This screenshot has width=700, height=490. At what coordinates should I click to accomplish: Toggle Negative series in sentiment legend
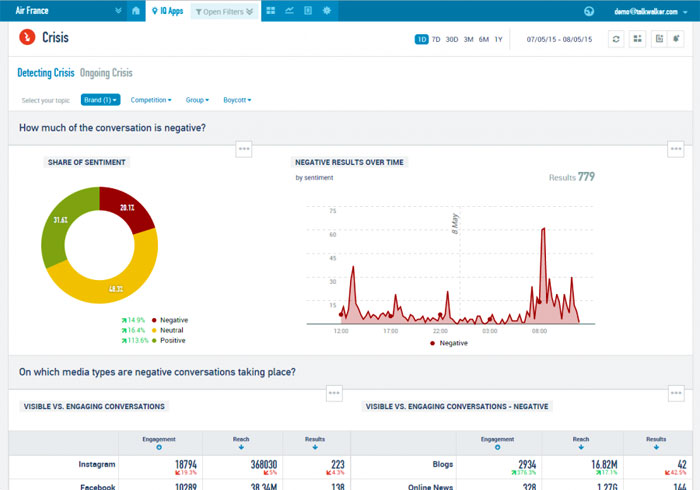pyautogui.click(x=170, y=320)
